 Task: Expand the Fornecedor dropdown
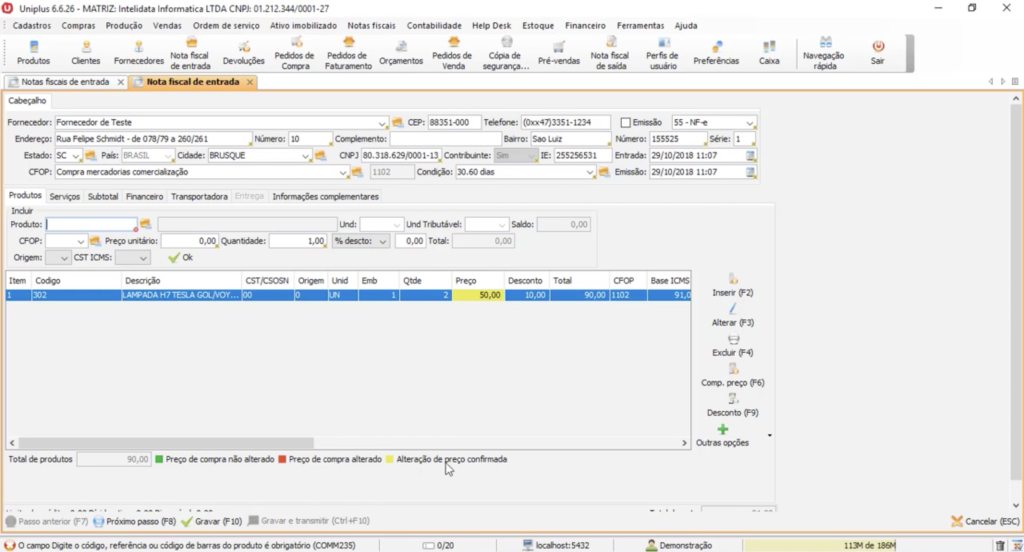coord(382,122)
